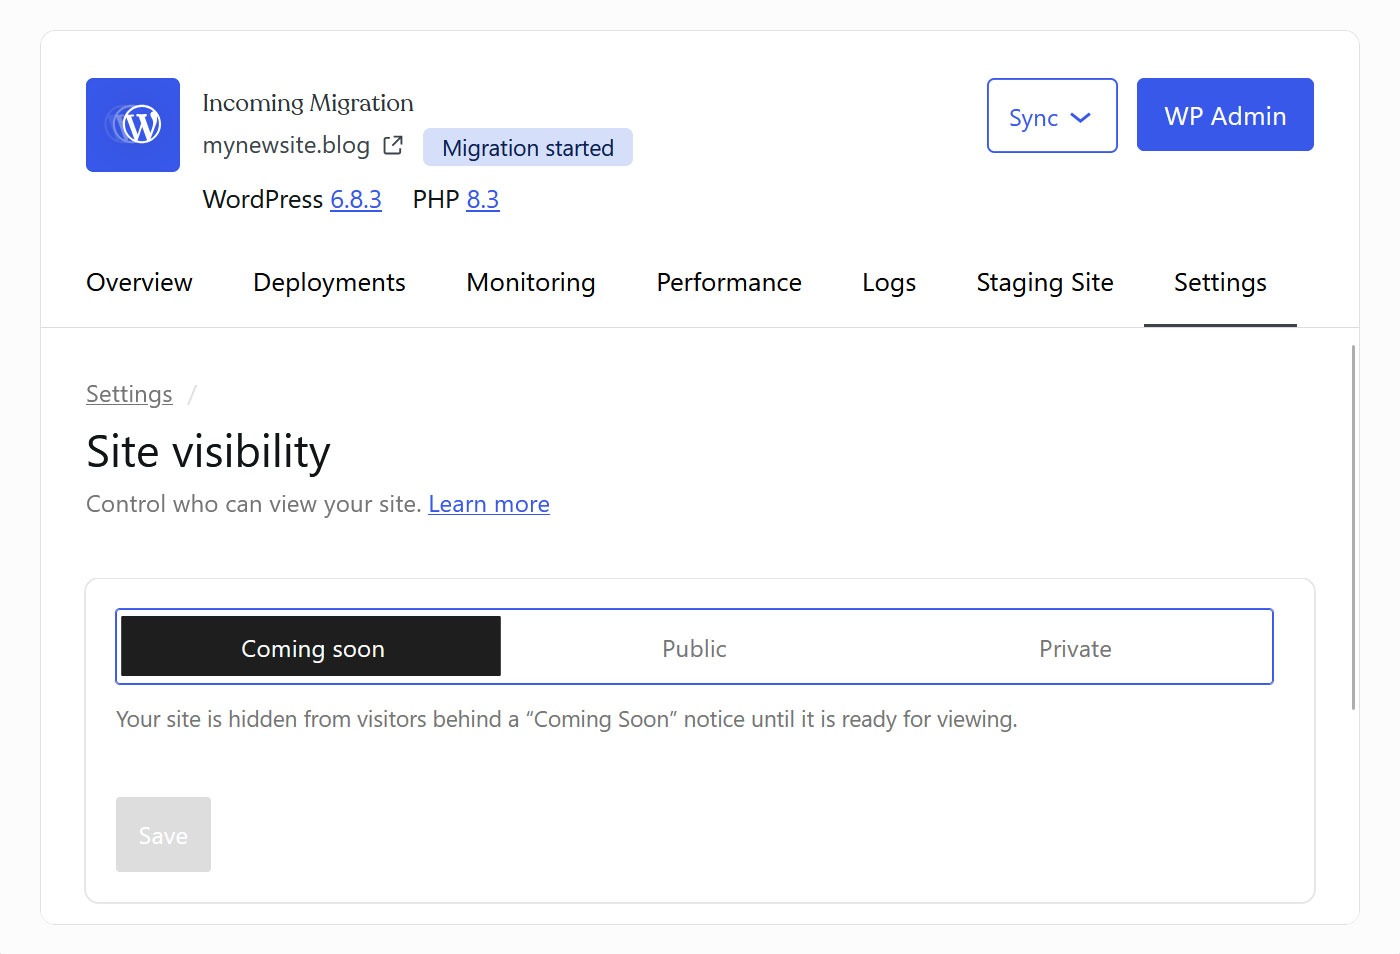1400x954 pixels.
Task: Select the Public visibility option
Action: tap(694, 647)
